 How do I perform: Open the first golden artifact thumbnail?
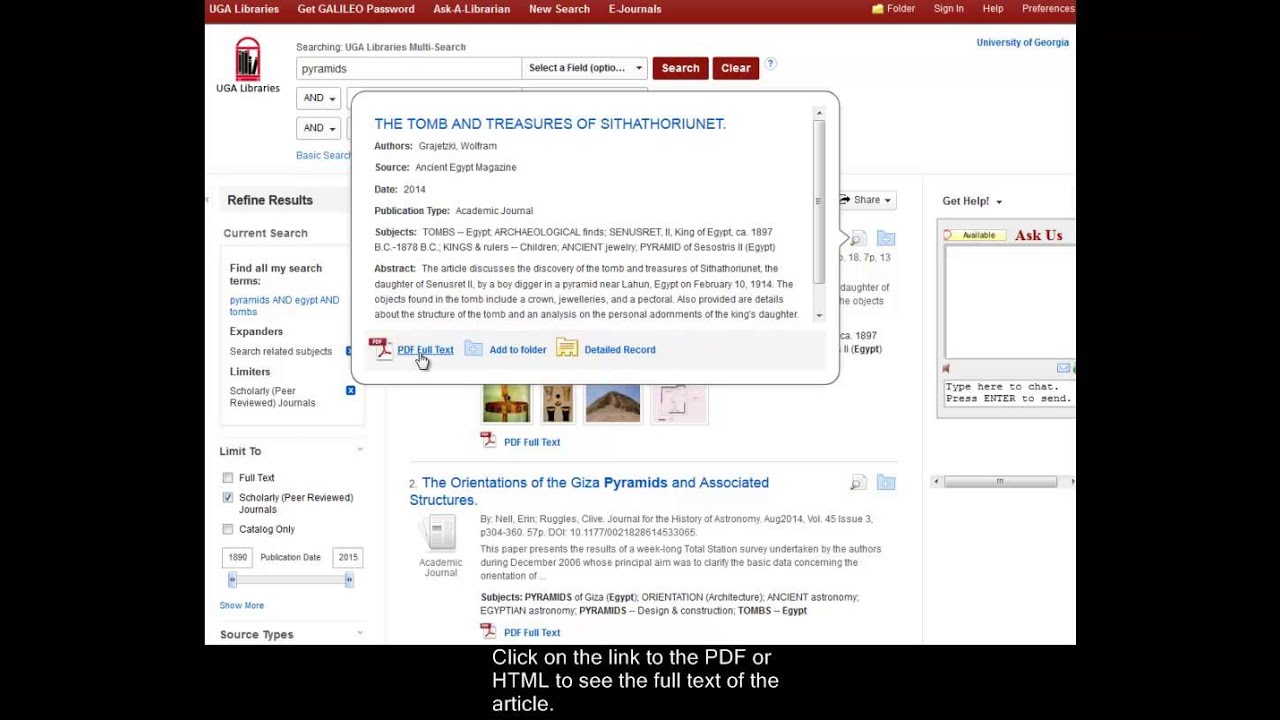tap(506, 403)
